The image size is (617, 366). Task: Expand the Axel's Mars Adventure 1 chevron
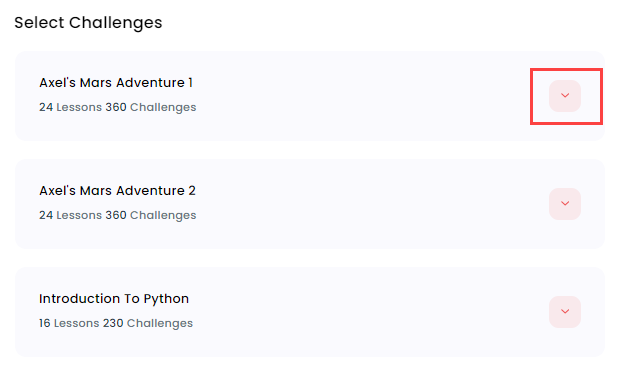click(x=565, y=96)
